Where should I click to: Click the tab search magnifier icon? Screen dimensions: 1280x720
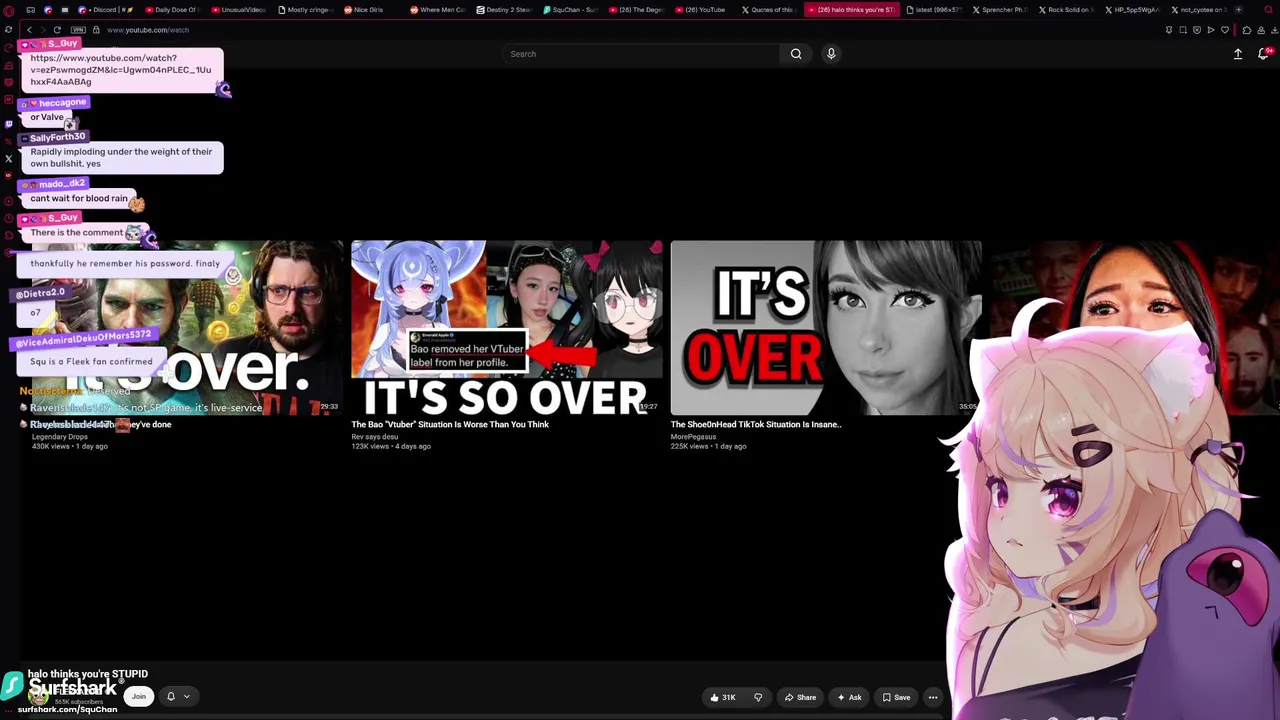pyautogui.click(x=1268, y=10)
